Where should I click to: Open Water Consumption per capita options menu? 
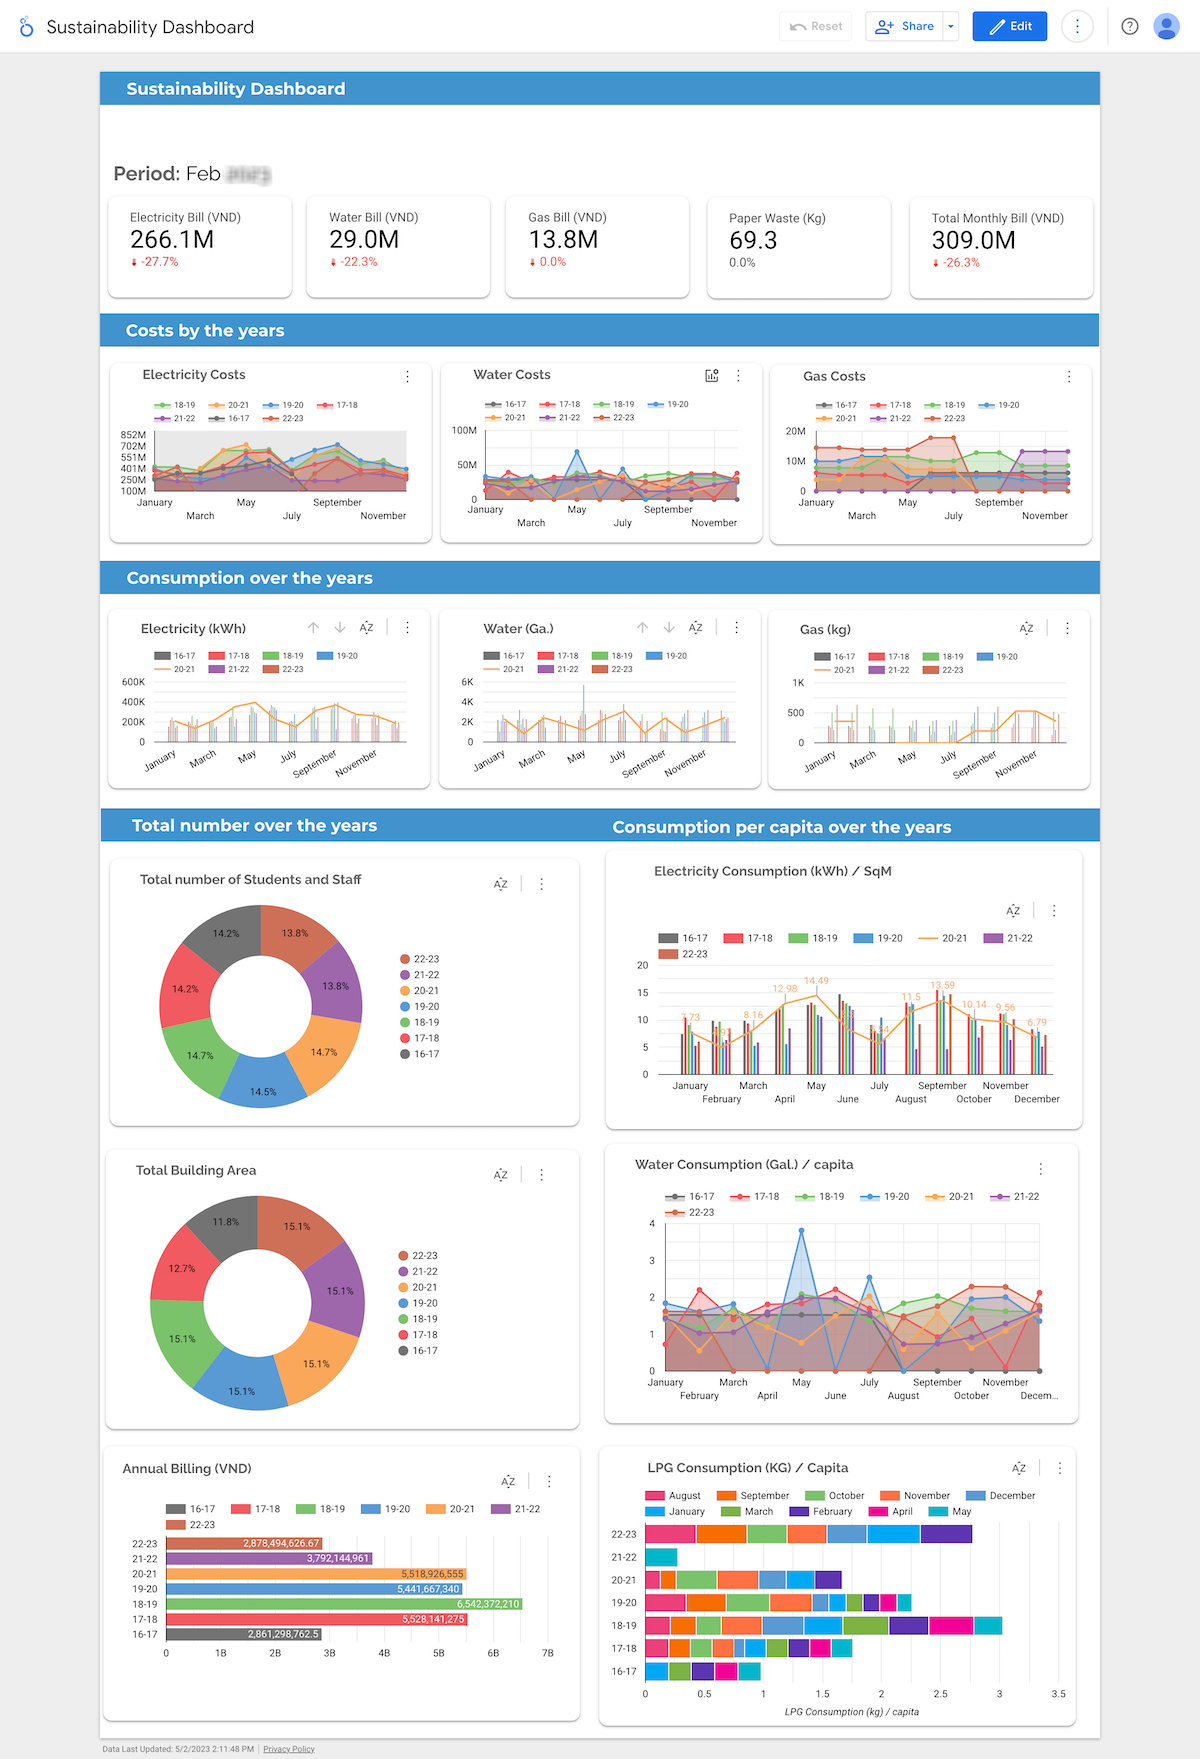(x=1040, y=1169)
